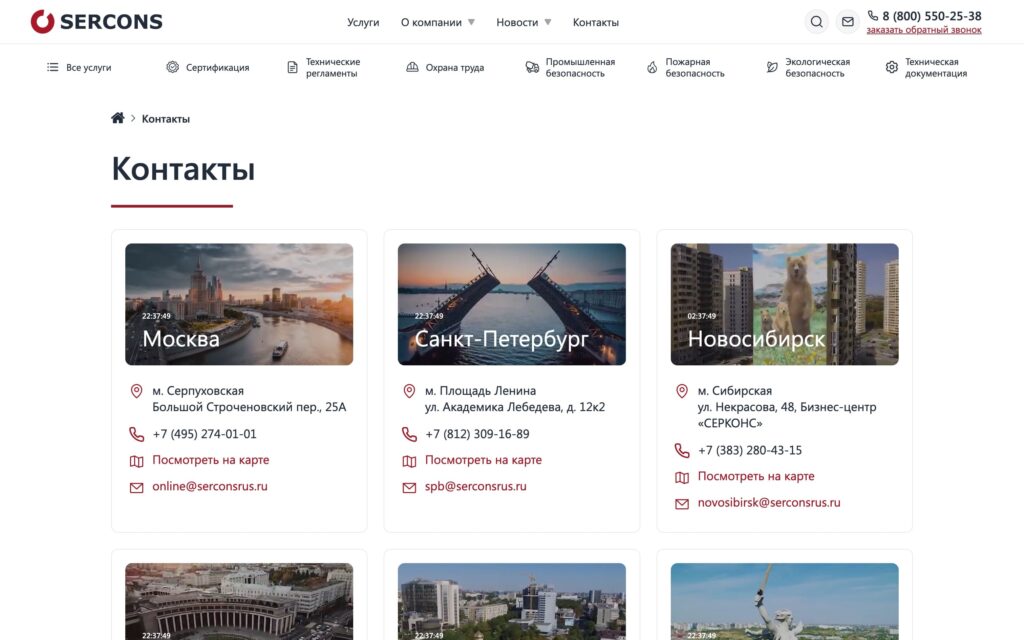Open Пожарная безопасность category
The width and height of the screenshot is (1024, 640).
click(695, 67)
